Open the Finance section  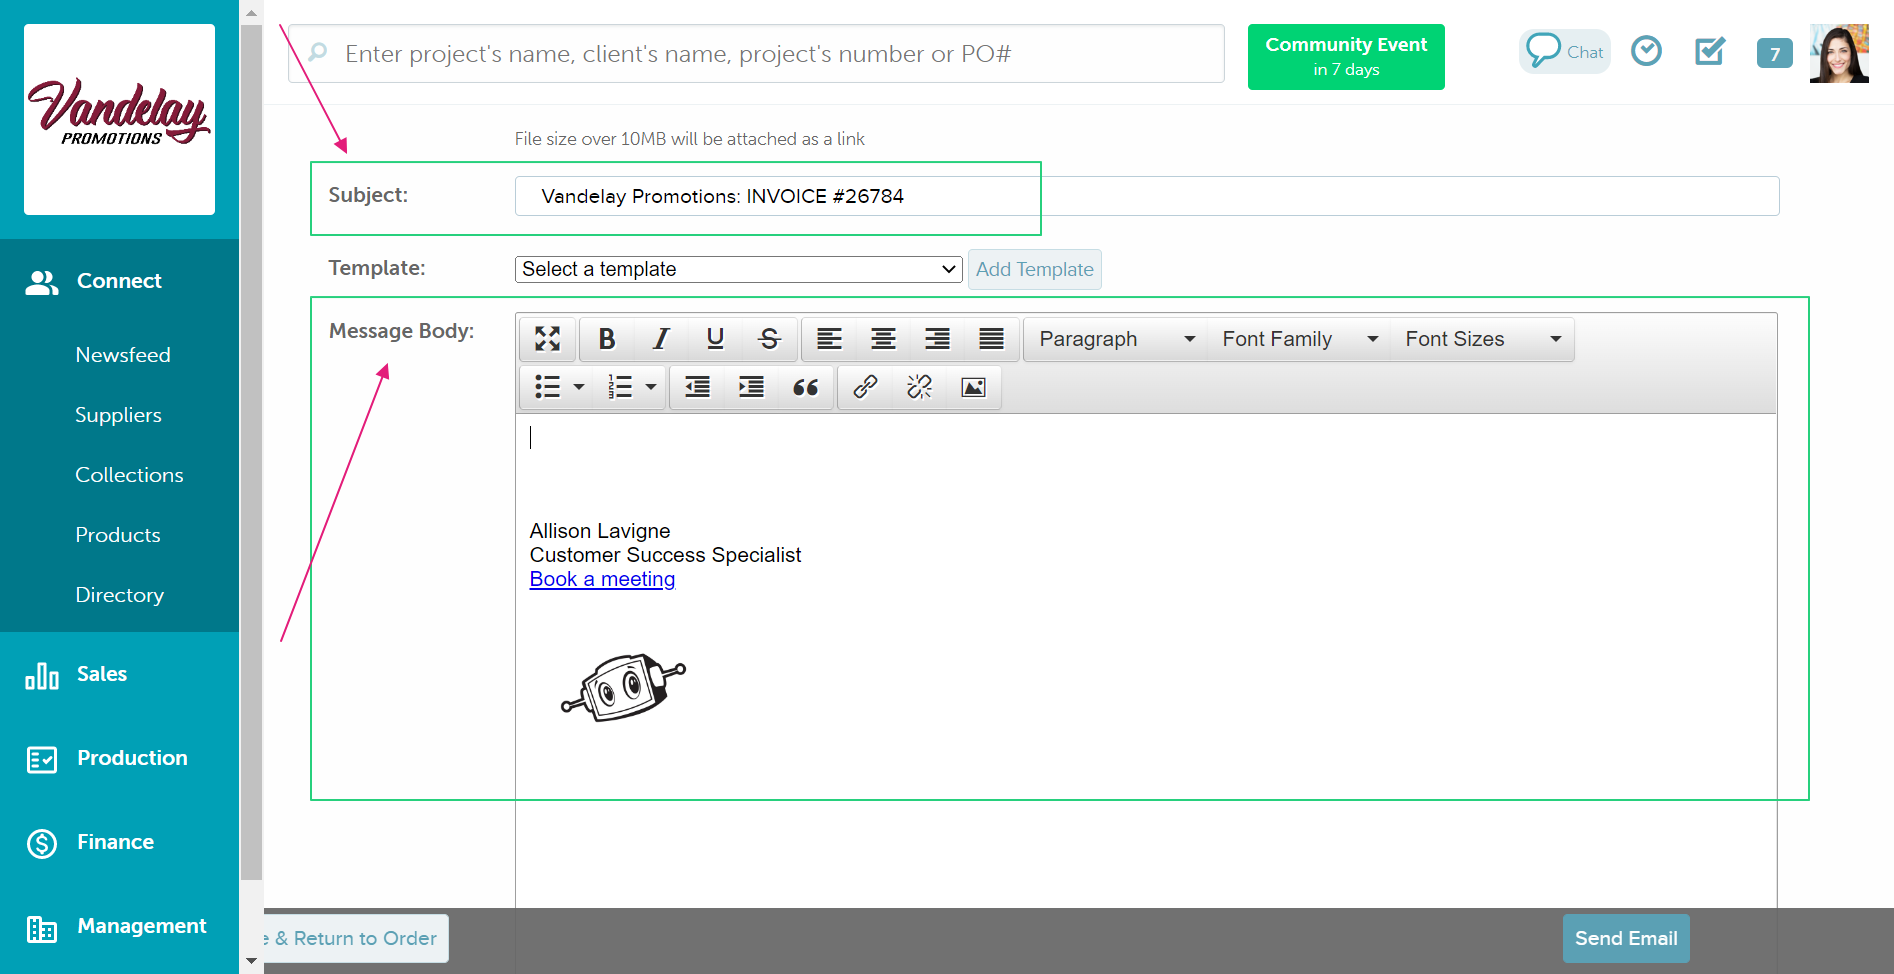click(119, 842)
